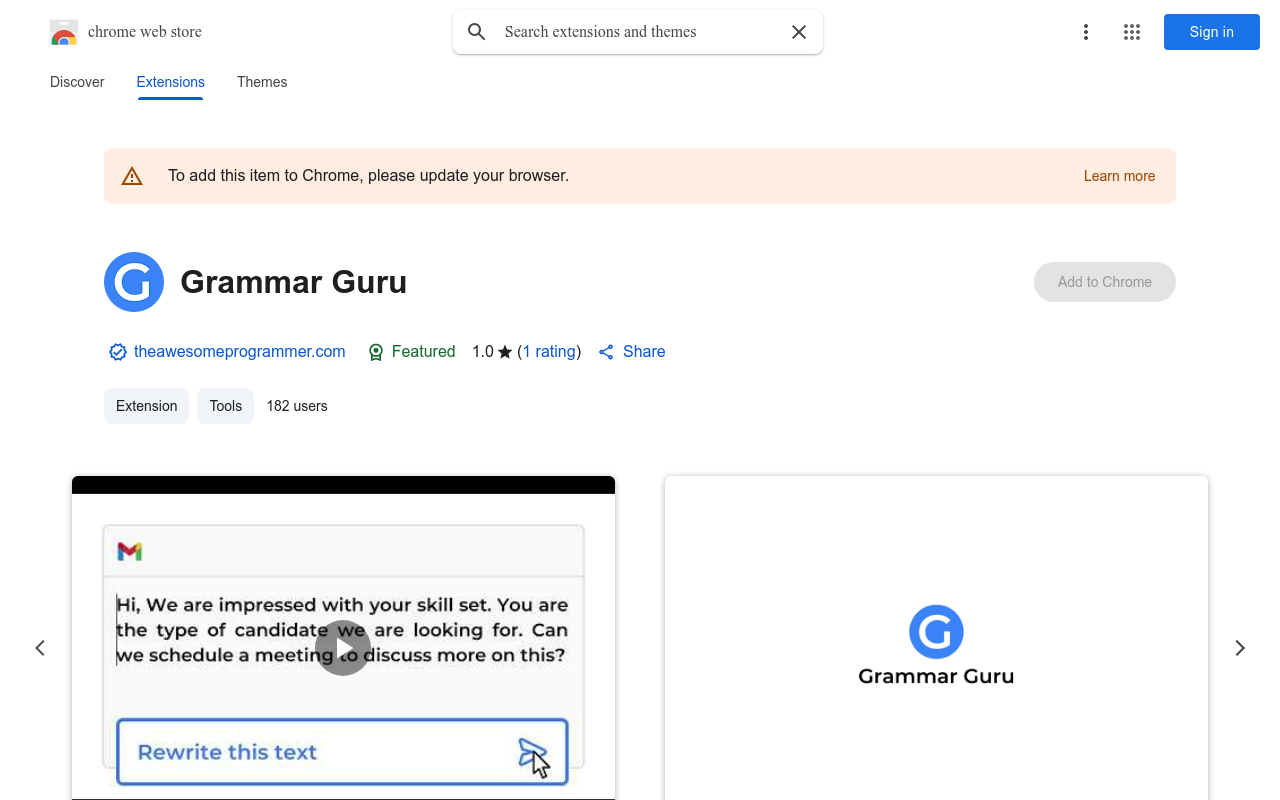Open the Google apps grid

pos(1132,32)
